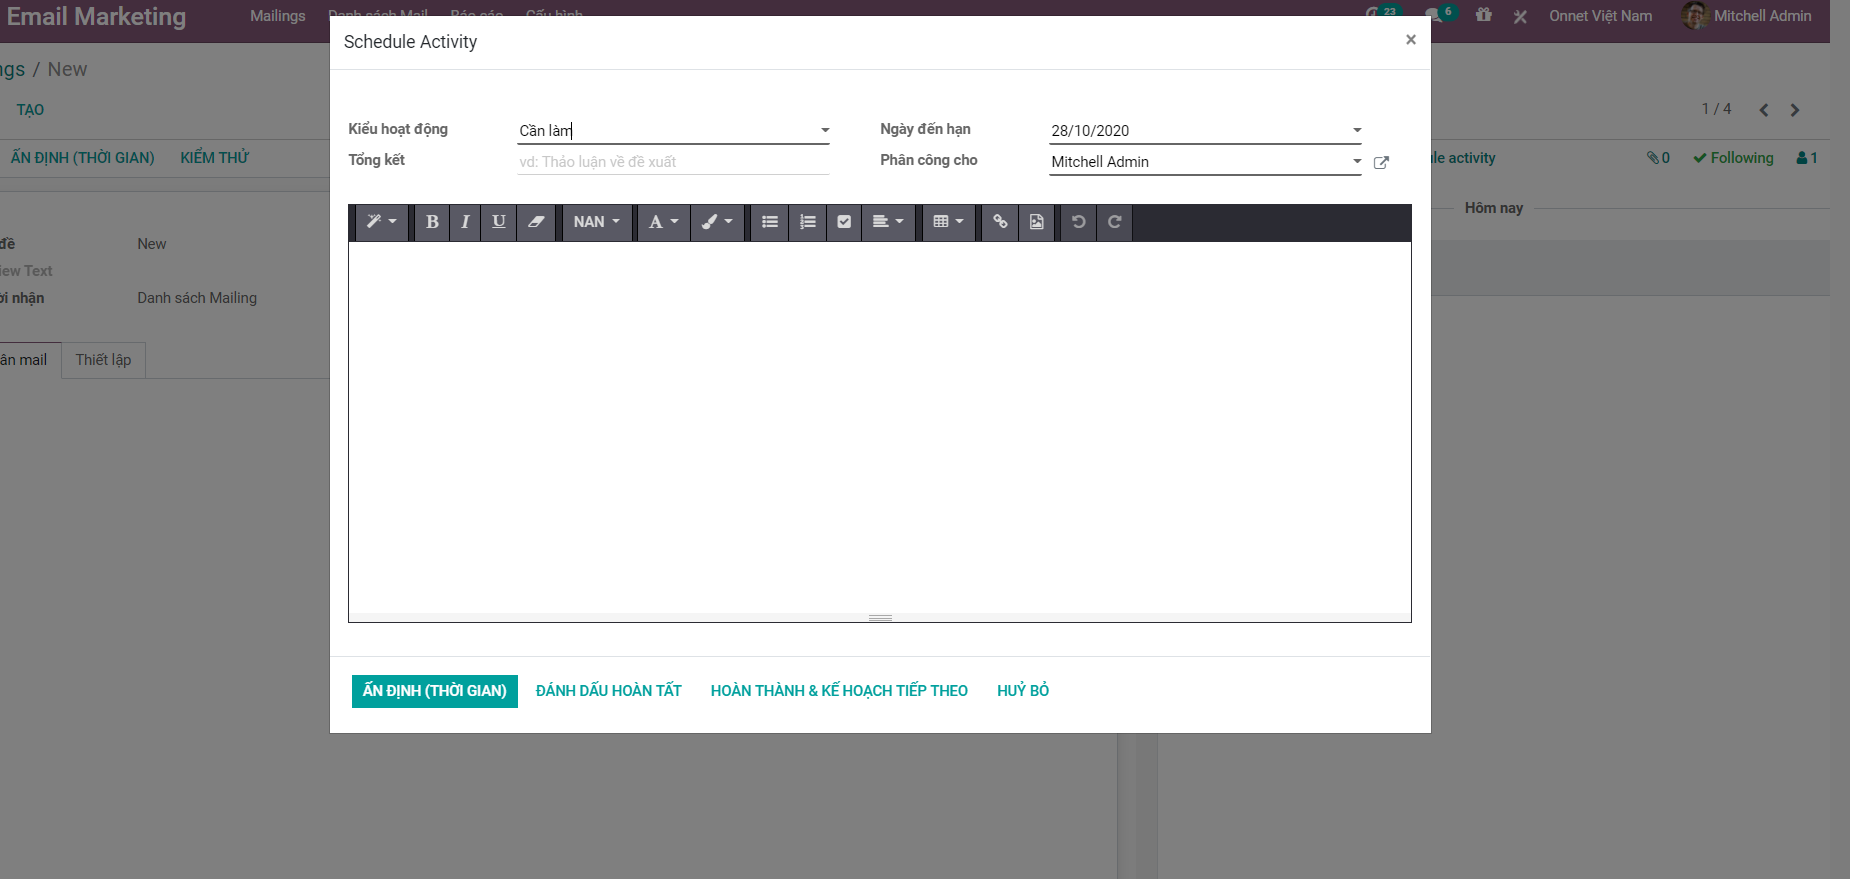The height and width of the screenshot is (879, 1850).
Task: Open the Mailings menu
Action: [278, 16]
